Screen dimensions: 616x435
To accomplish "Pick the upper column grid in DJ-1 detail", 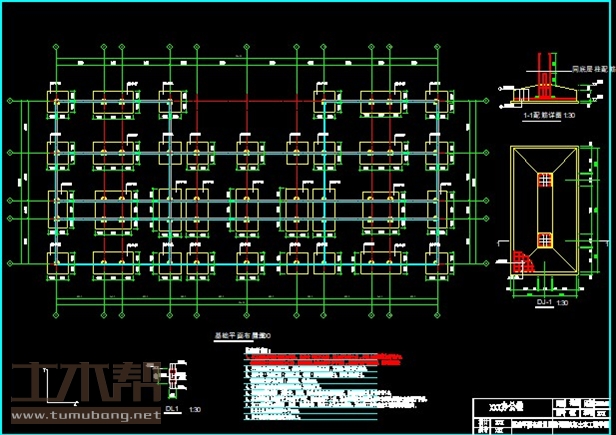I will click(544, 179).
